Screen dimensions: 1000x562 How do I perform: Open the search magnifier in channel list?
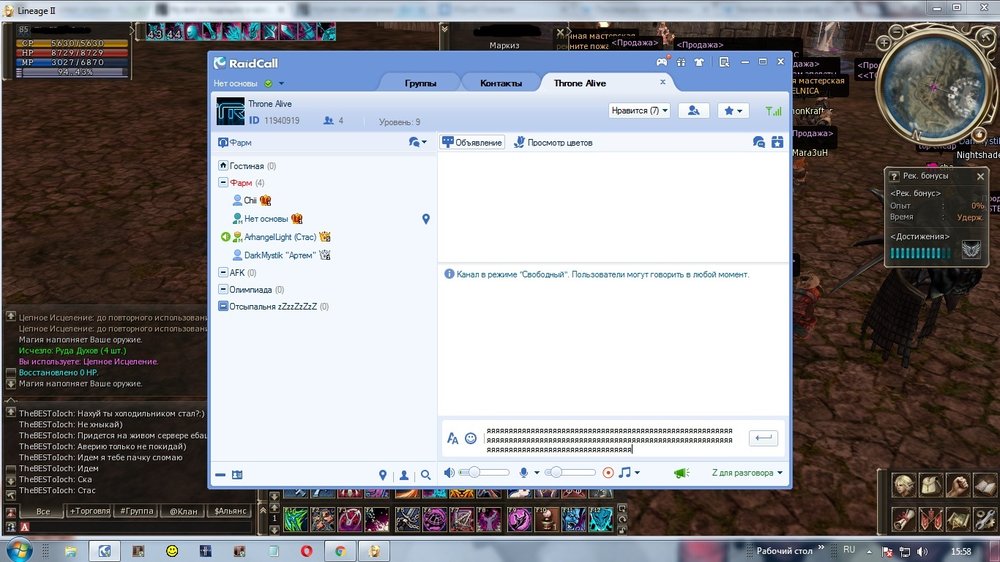426,475
